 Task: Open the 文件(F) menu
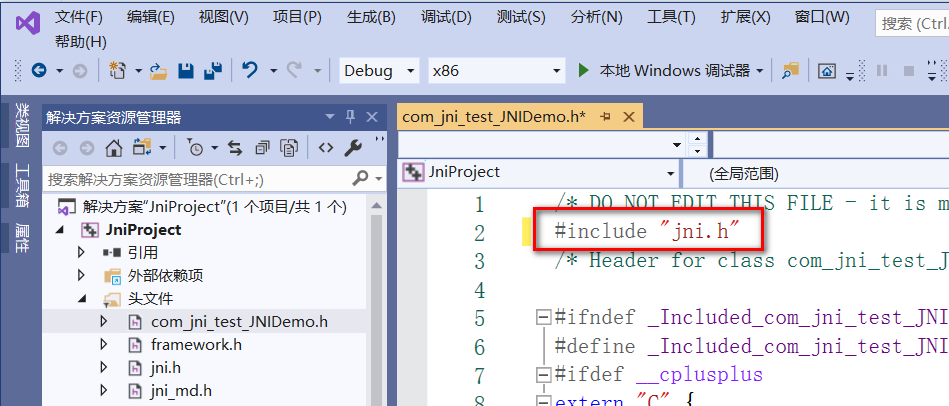(79, 17)
